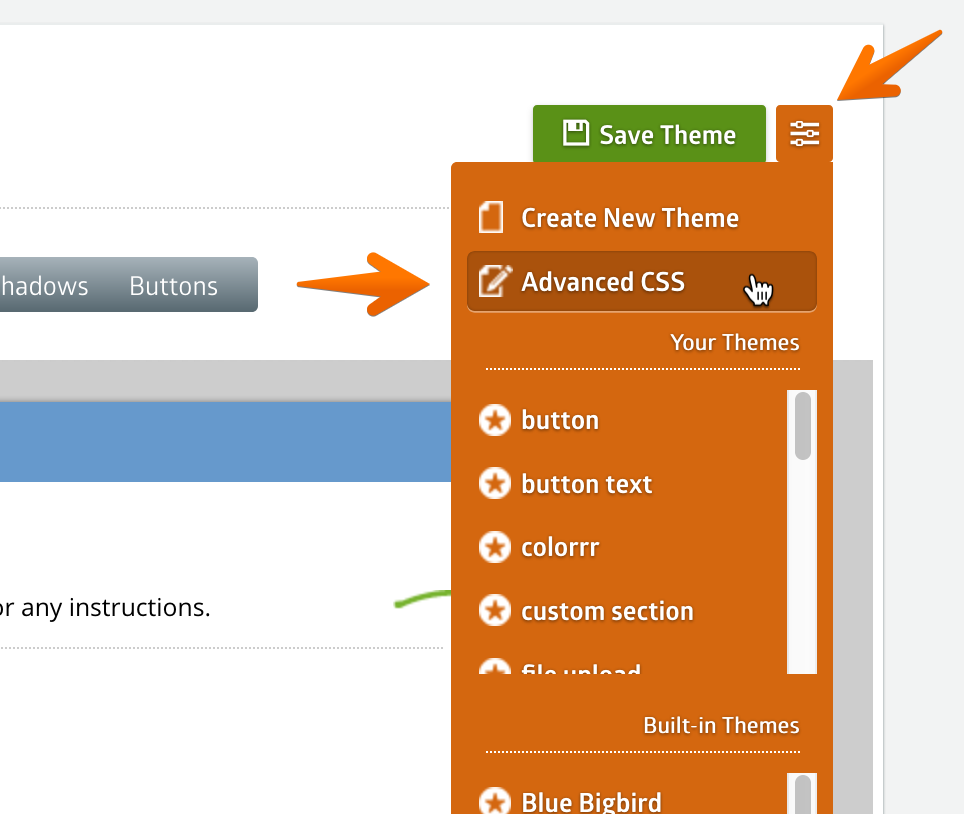Select the 'custom section' theme
Viewport: 964px width, 814px height.
pyautogui.click(x=607, y=611)
